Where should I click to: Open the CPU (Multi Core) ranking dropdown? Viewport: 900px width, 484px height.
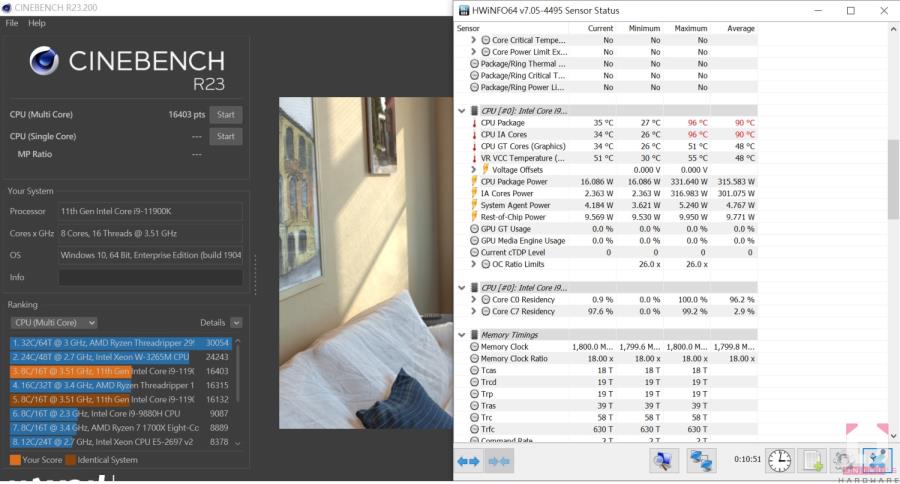[x=54, y=323]
